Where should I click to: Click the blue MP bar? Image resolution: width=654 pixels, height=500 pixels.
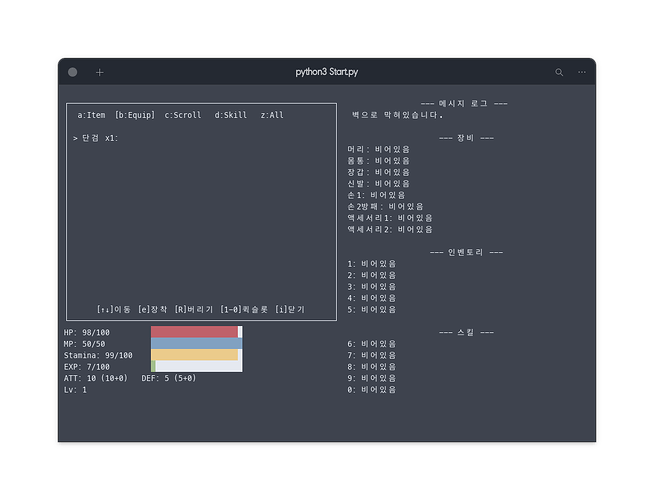(x=196, y=343)
